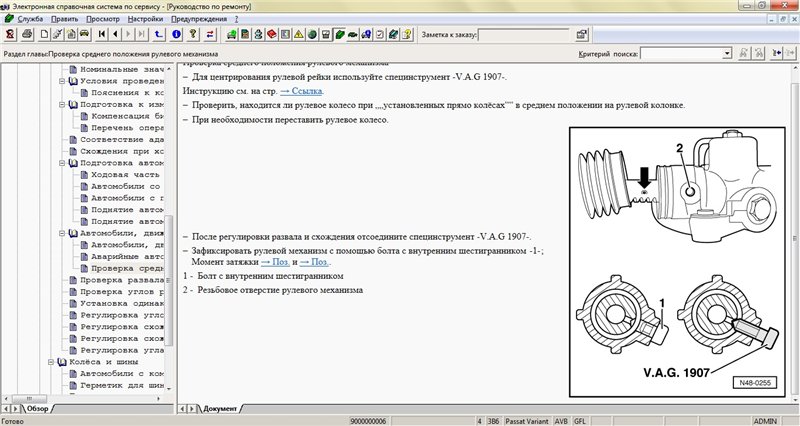Click the tree panel horizontal scrollbar thumb

(x=29, y=398)
